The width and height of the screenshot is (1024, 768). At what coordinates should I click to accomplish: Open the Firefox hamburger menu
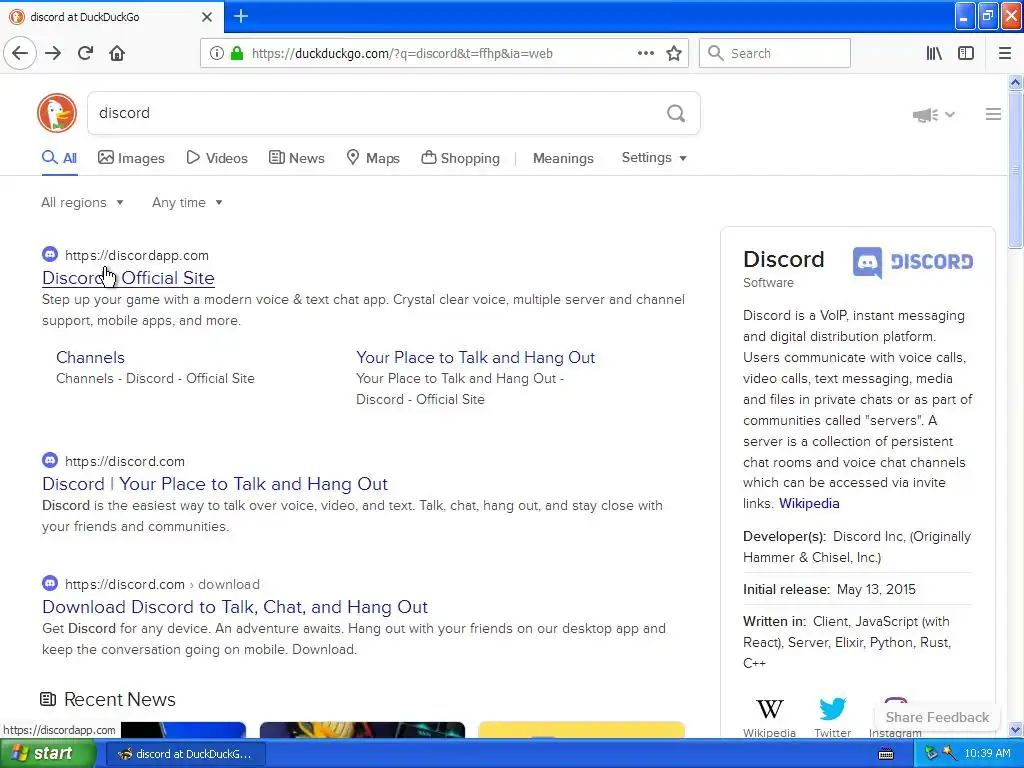tap(1005, 53)
